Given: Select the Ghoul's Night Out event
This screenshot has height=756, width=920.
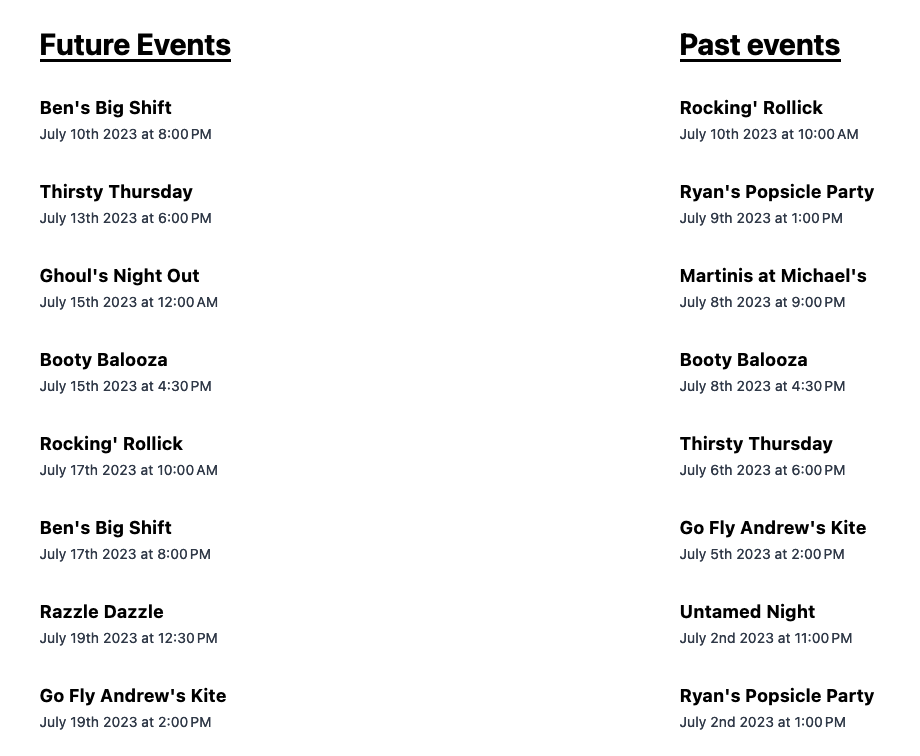Looking at the screenshot, I should click(119, 276).
